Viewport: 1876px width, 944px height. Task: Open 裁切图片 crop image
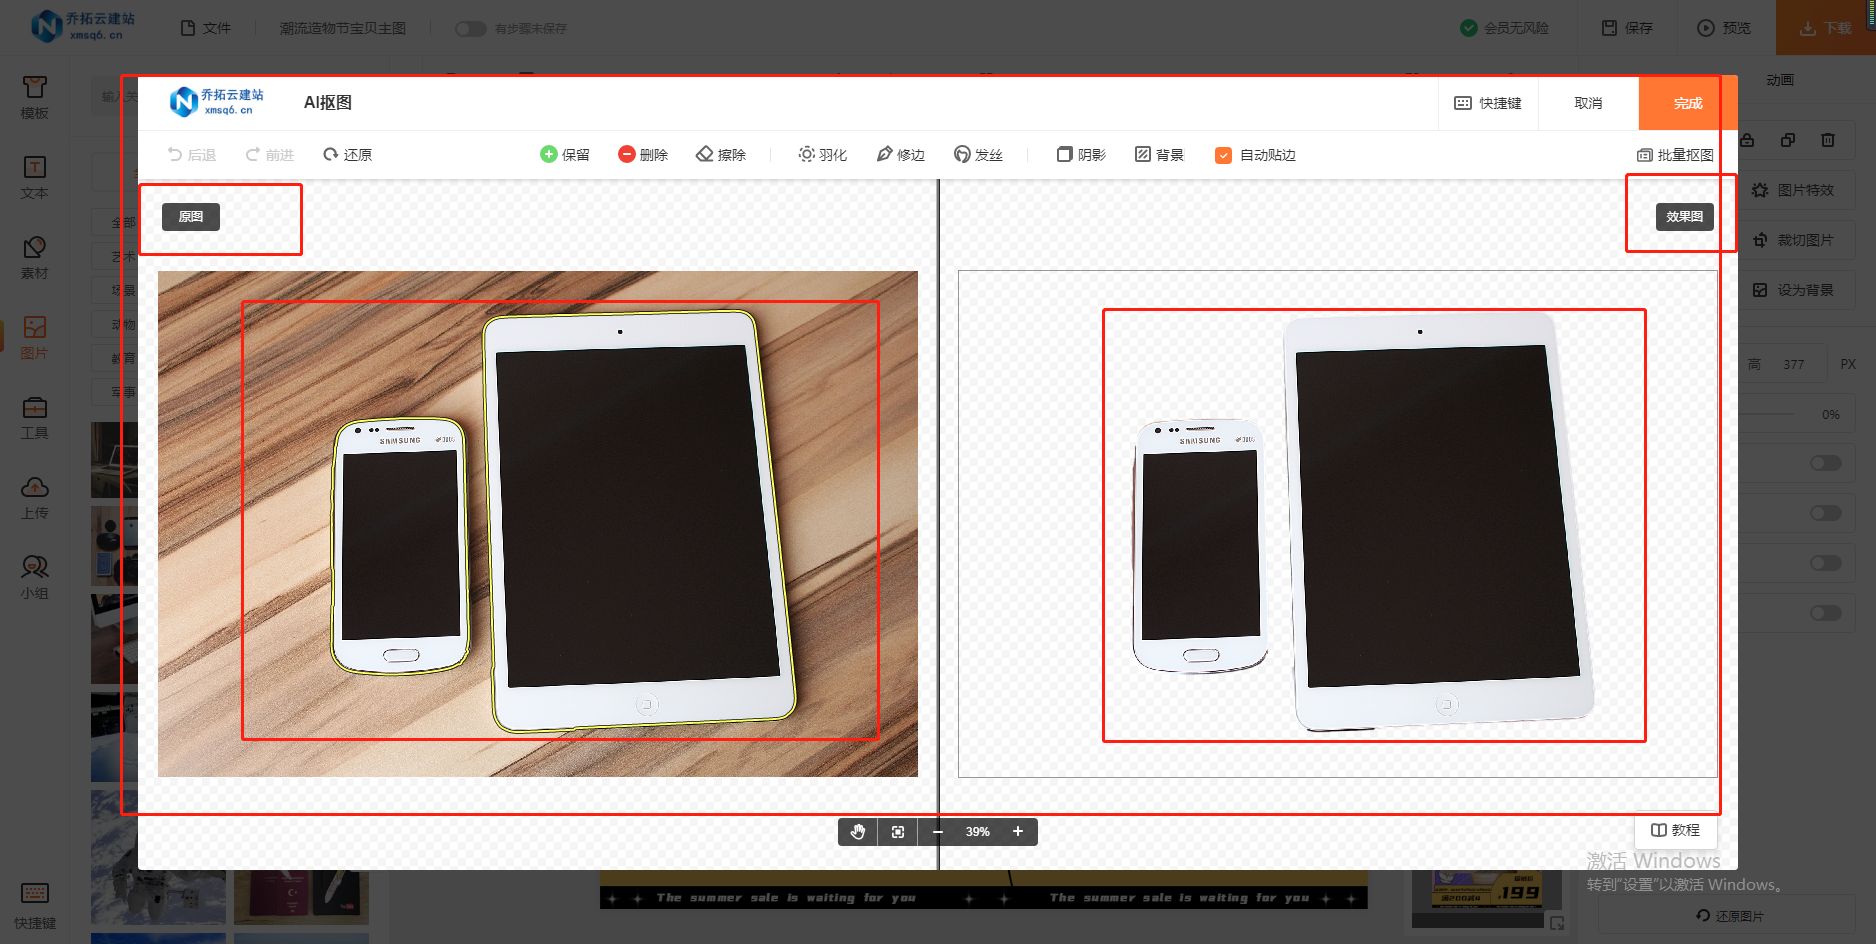(x=1795, y=240)
